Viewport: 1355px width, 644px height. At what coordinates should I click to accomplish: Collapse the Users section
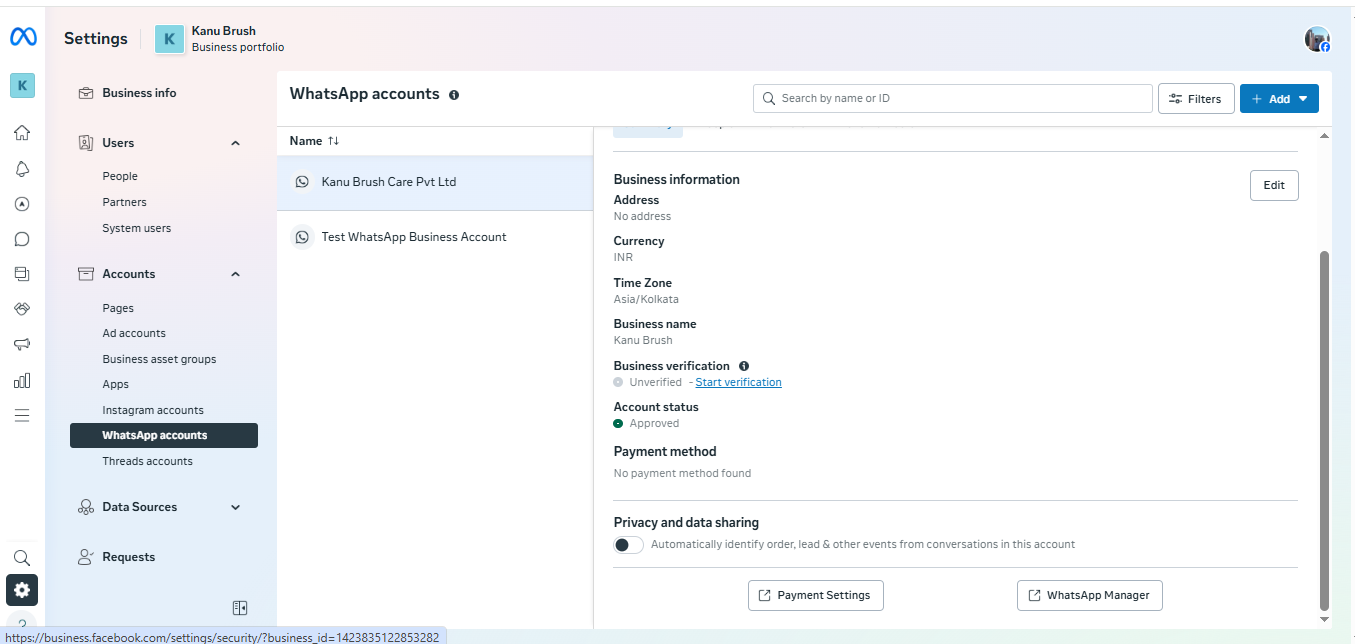coord(236,143)
